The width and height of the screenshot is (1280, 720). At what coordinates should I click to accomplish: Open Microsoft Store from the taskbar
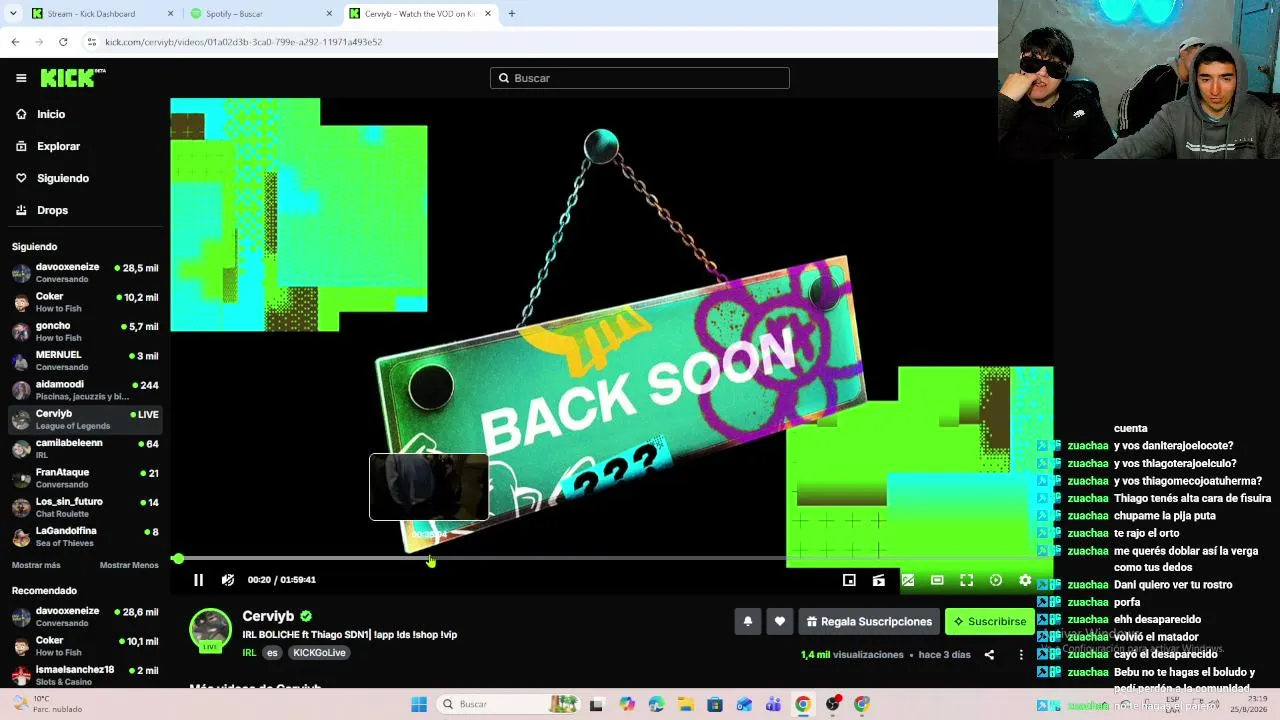(714, 704)
